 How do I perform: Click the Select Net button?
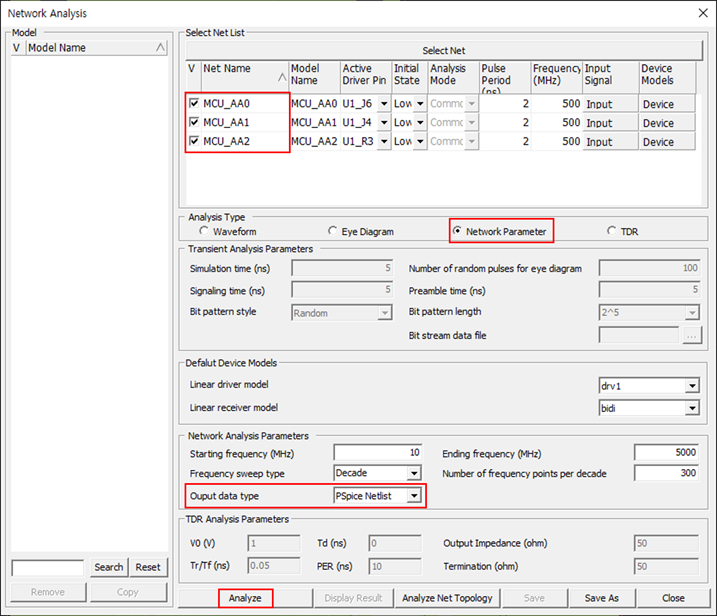pos(442,50)
